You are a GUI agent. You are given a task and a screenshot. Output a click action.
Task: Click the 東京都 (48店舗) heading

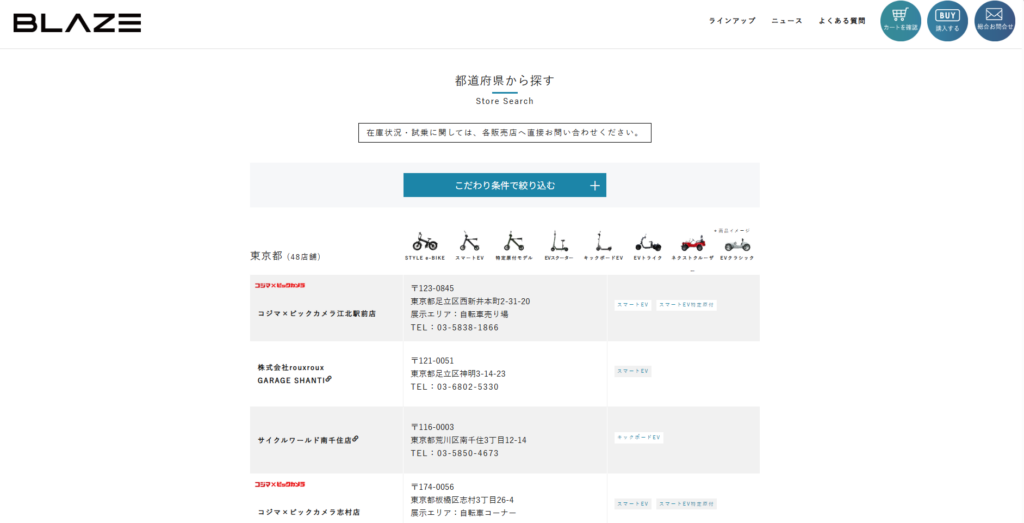285,256
